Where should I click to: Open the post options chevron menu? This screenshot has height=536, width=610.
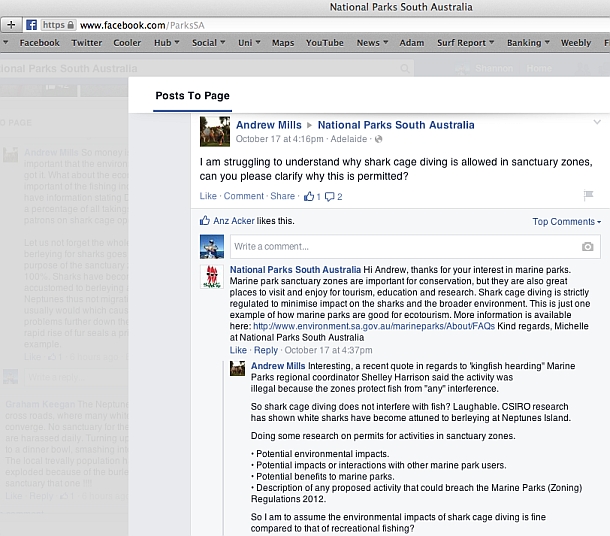pyautogui.click(x=597, y=122)
